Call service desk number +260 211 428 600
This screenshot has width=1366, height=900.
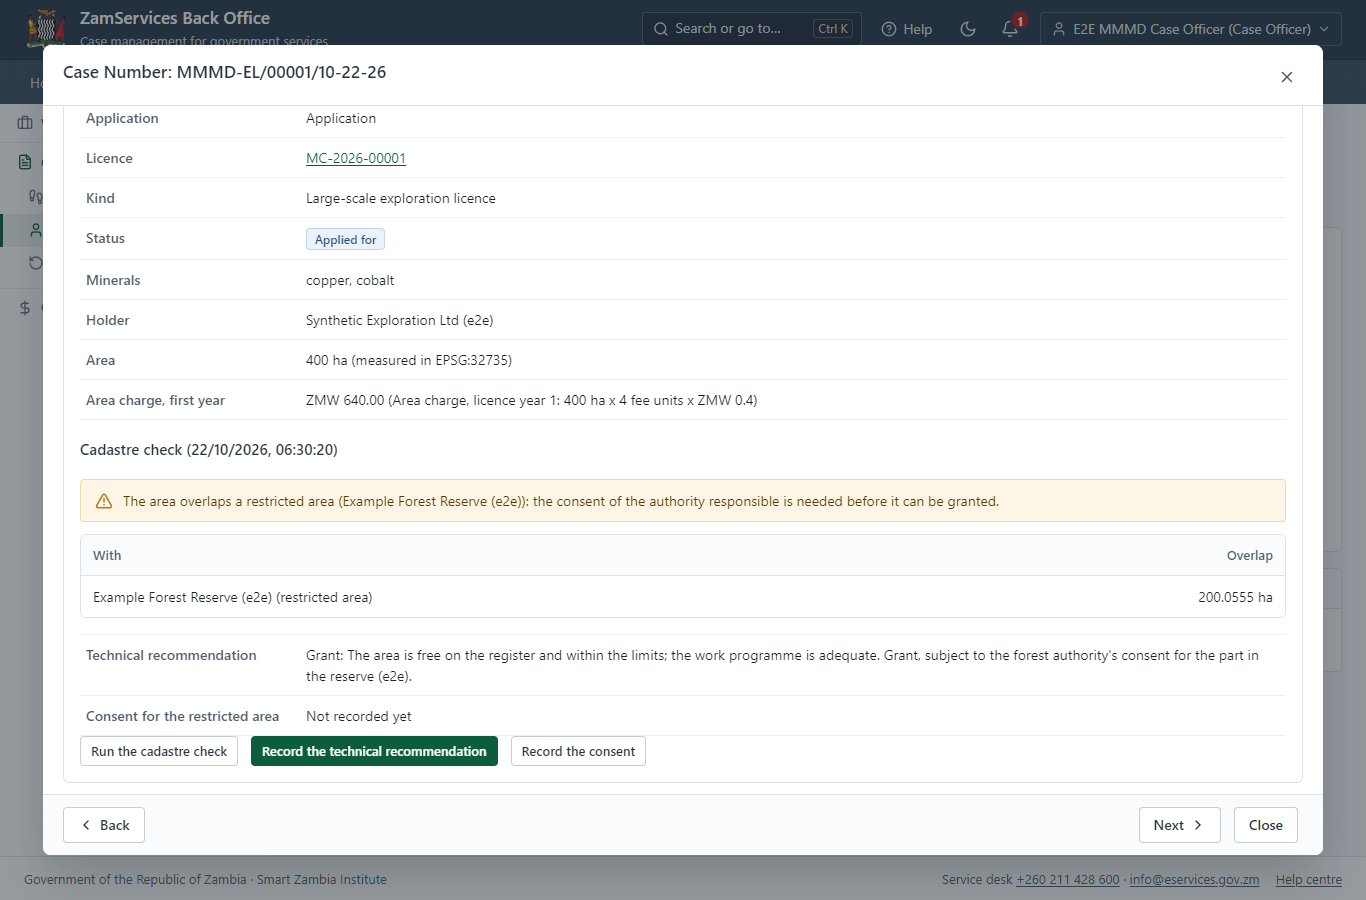coord(1068,880)
